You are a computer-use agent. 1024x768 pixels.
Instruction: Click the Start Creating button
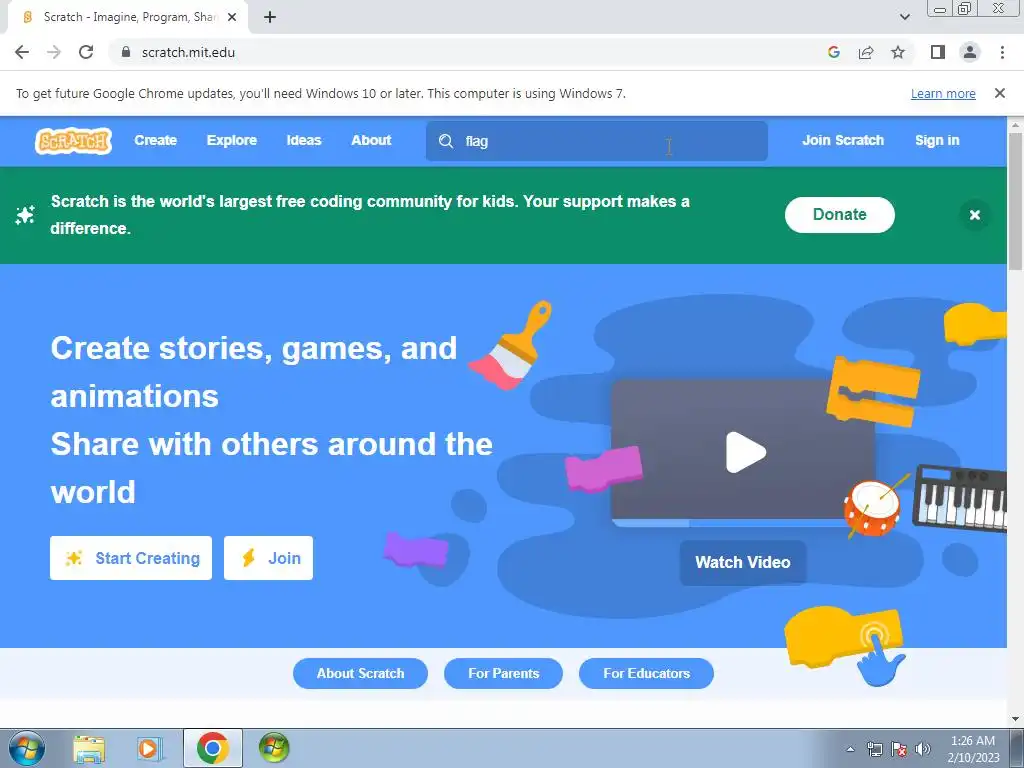131,558
